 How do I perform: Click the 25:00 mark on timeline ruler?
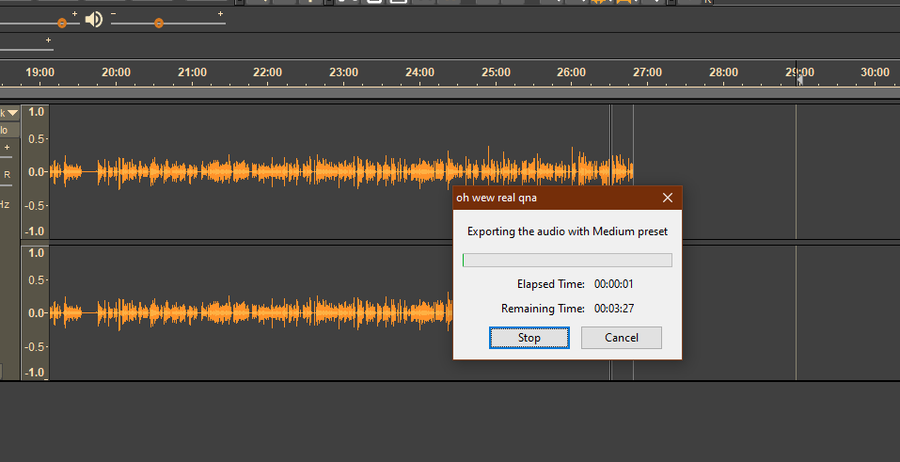click(495, 73)
